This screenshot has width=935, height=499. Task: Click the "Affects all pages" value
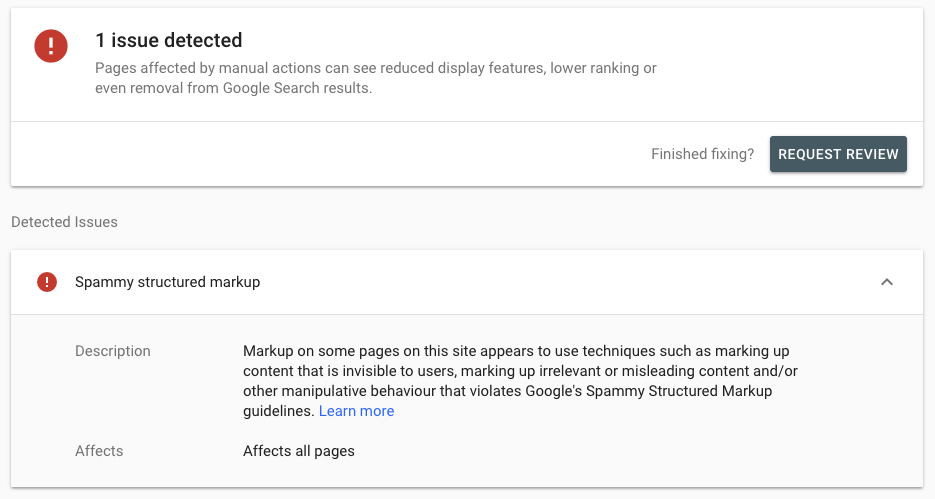pyautogui.click(x=299, y=451)
